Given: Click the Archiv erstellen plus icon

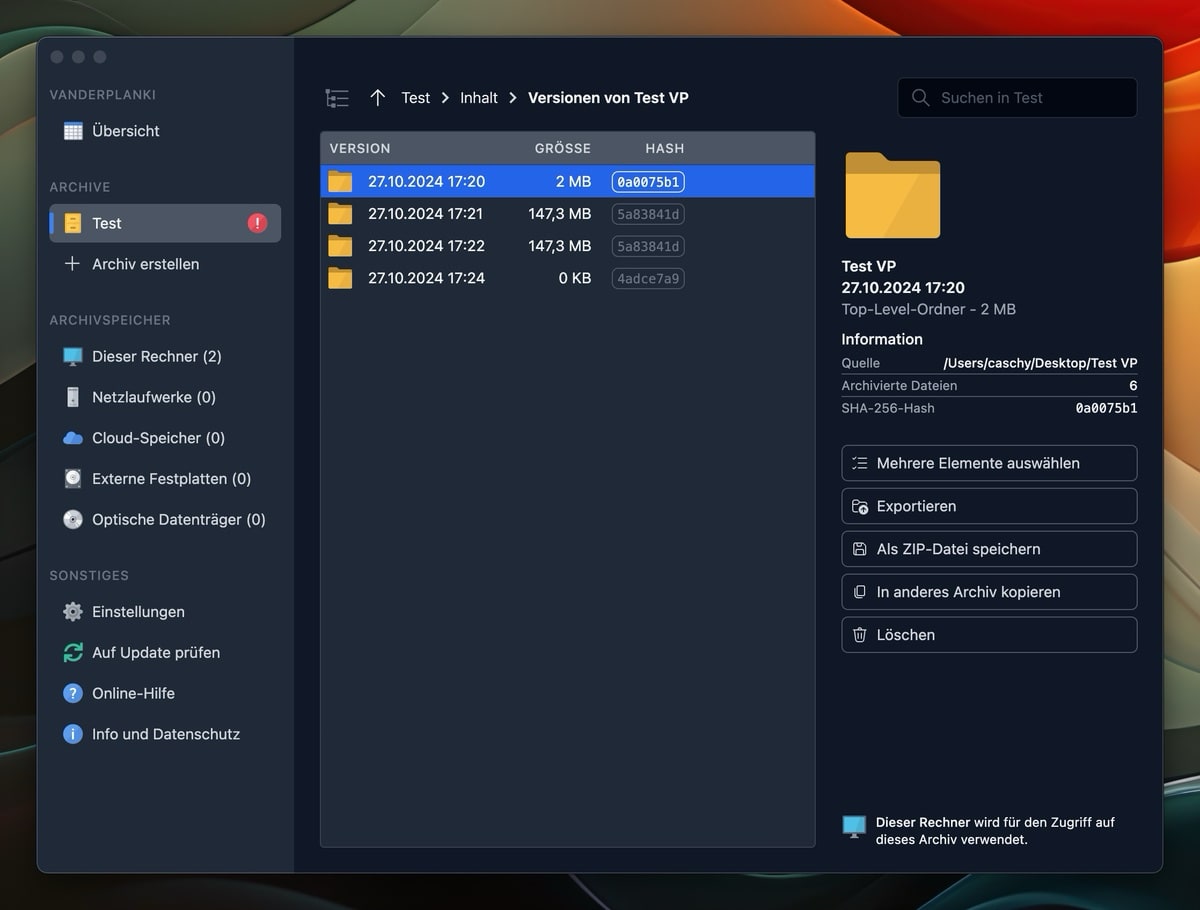Looking at the screenshot, I should (x=72, y=263).
